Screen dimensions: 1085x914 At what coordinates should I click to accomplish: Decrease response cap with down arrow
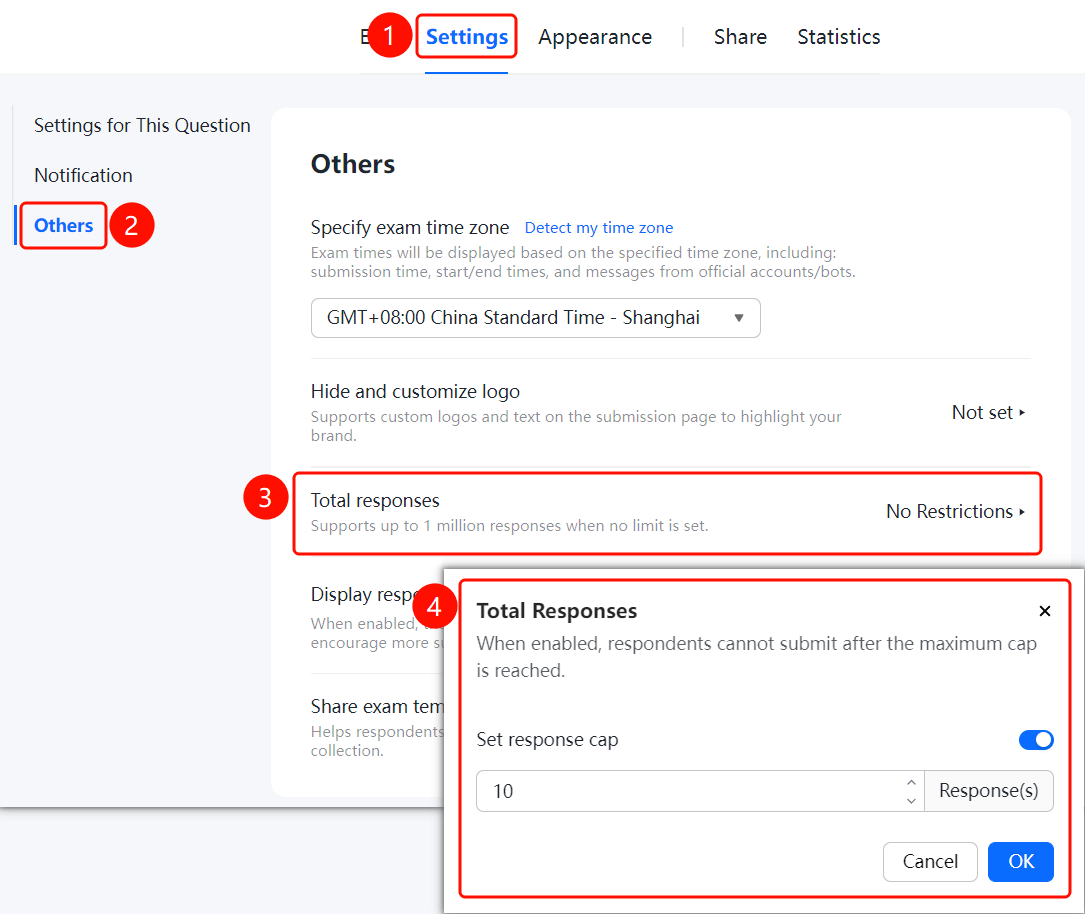[x=911, y=801]
